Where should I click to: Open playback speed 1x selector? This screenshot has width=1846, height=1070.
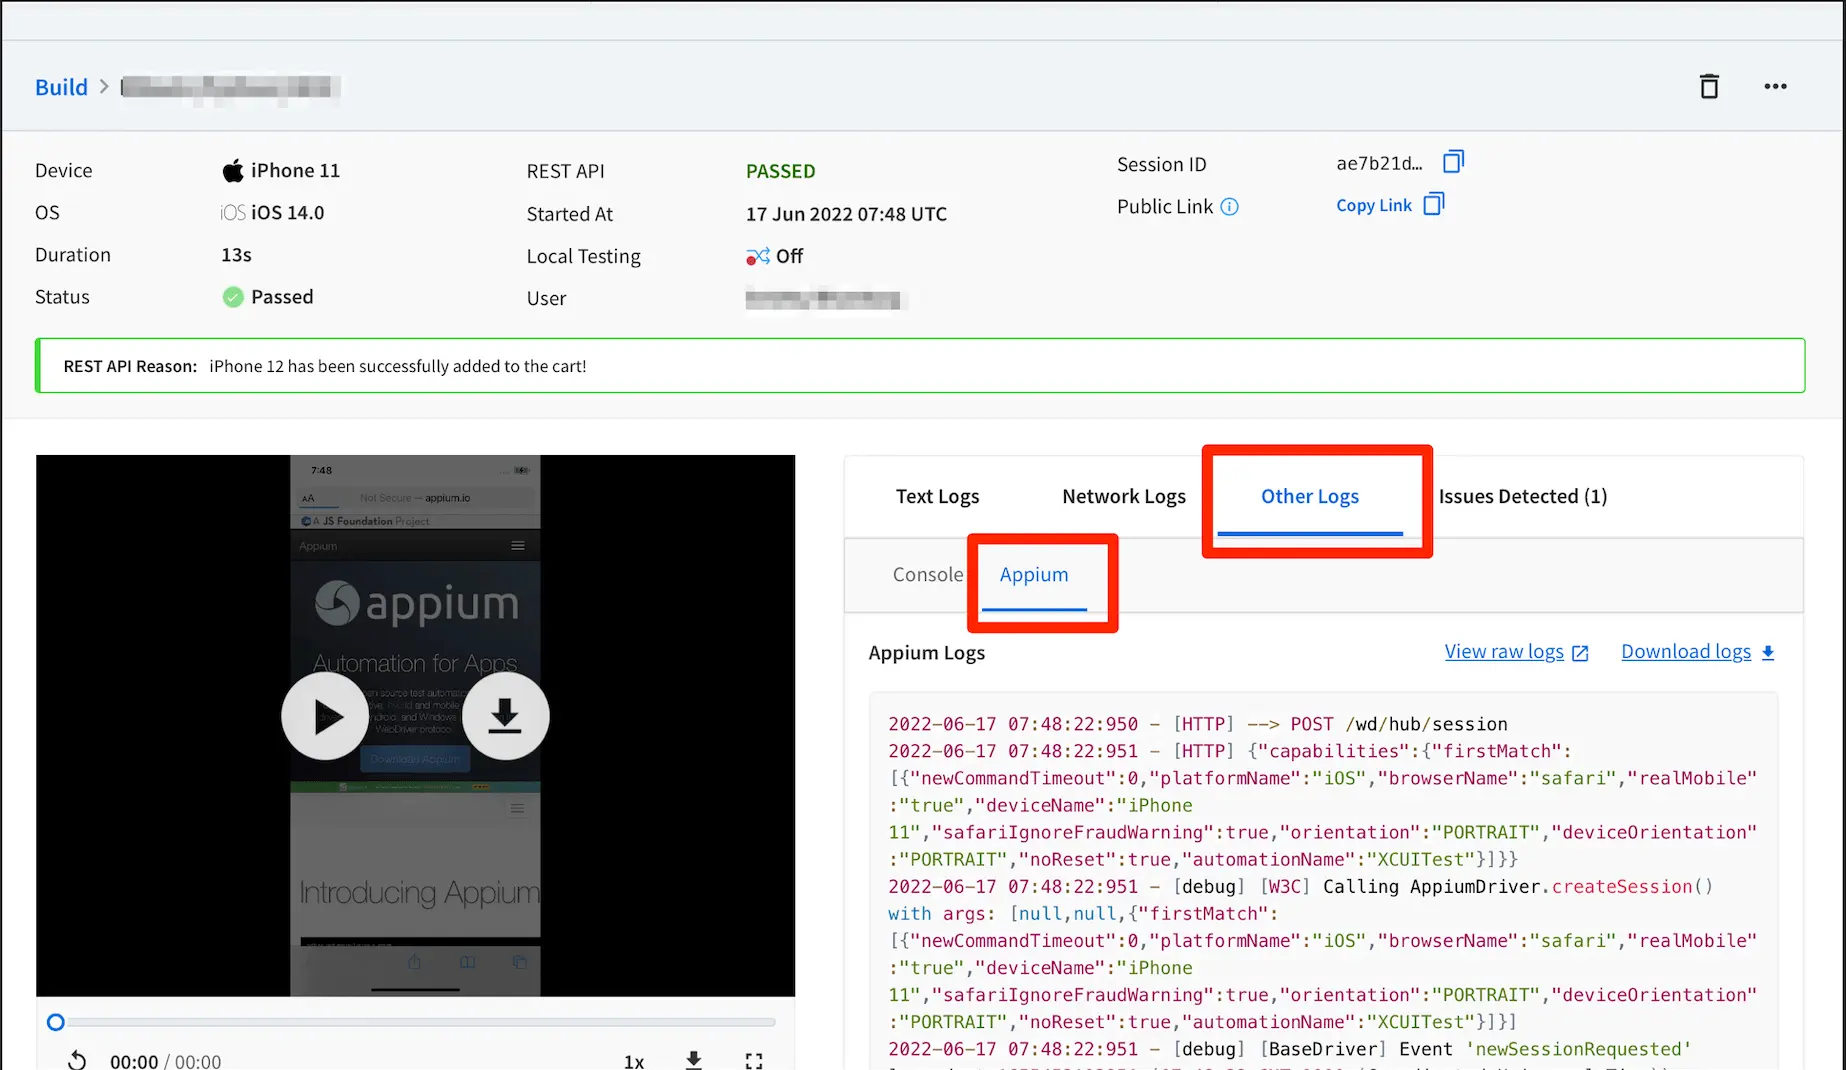[x=634, y=1061]
